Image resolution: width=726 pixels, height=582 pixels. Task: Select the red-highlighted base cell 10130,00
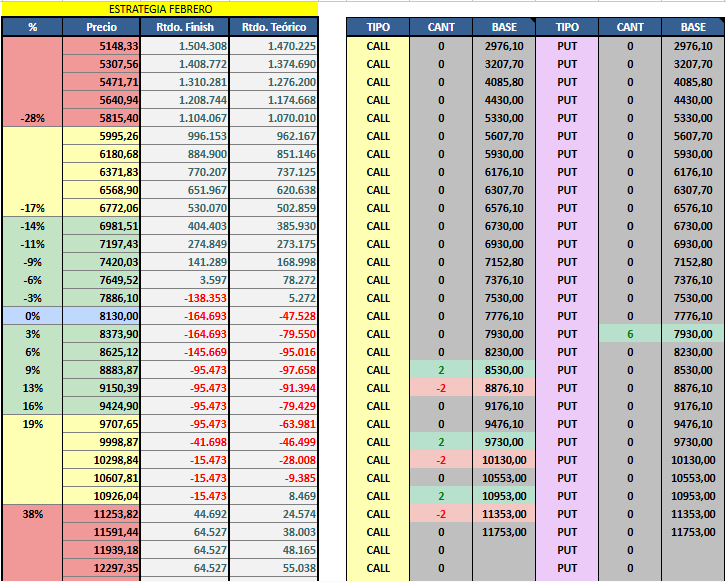[504, 460]
